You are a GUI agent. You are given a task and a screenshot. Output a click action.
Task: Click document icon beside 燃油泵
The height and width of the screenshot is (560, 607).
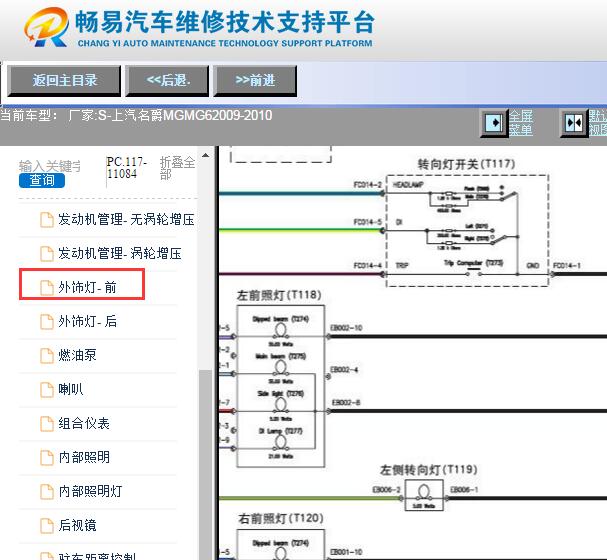click(47, 356)
